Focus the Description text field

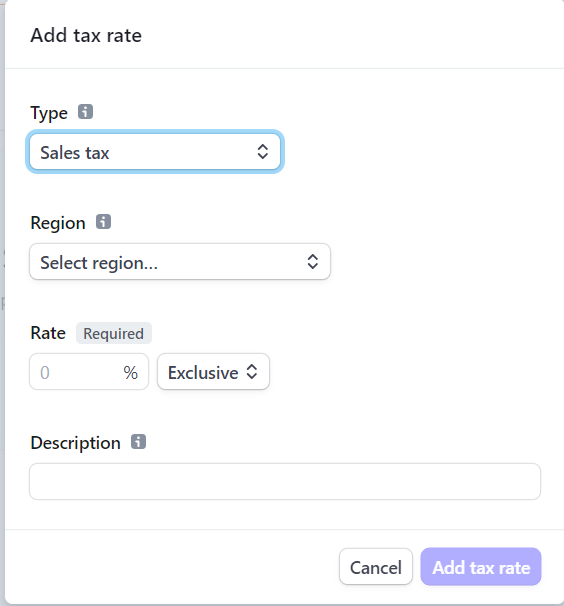(x=285, y=482)
